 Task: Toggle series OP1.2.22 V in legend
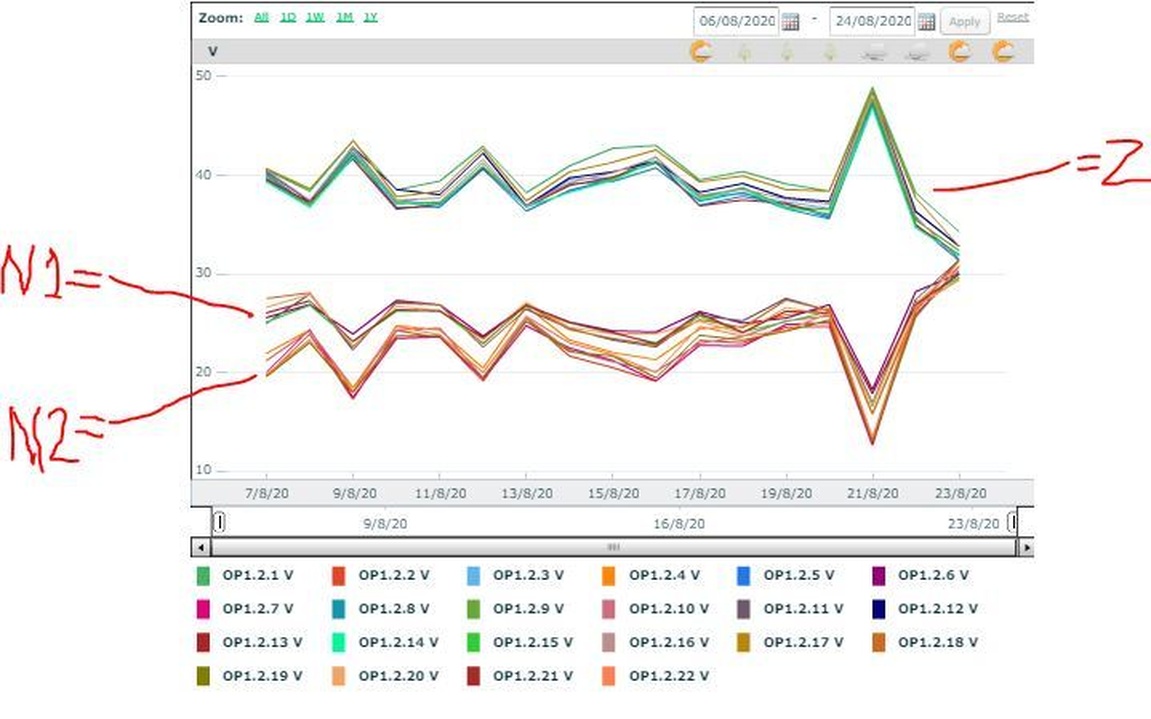pos(656,676)
